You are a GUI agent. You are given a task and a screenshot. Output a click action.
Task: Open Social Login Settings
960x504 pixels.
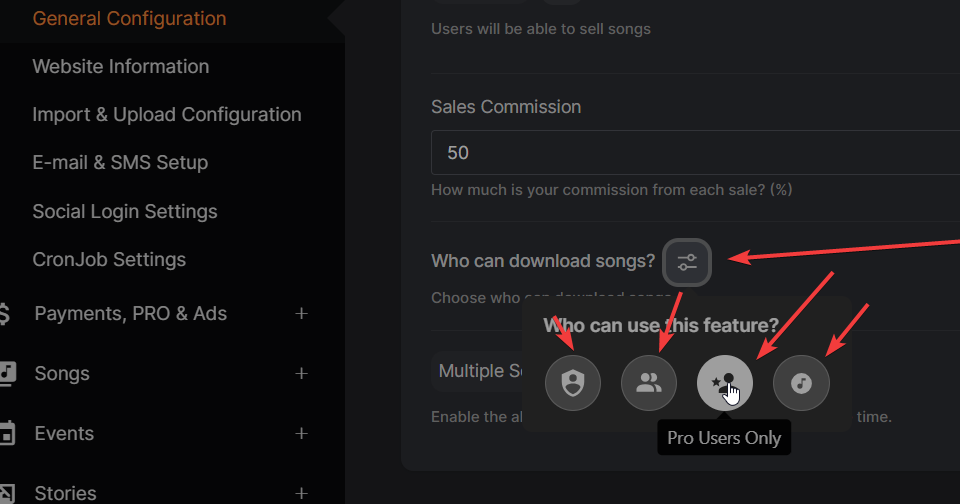tap(125, 211)
